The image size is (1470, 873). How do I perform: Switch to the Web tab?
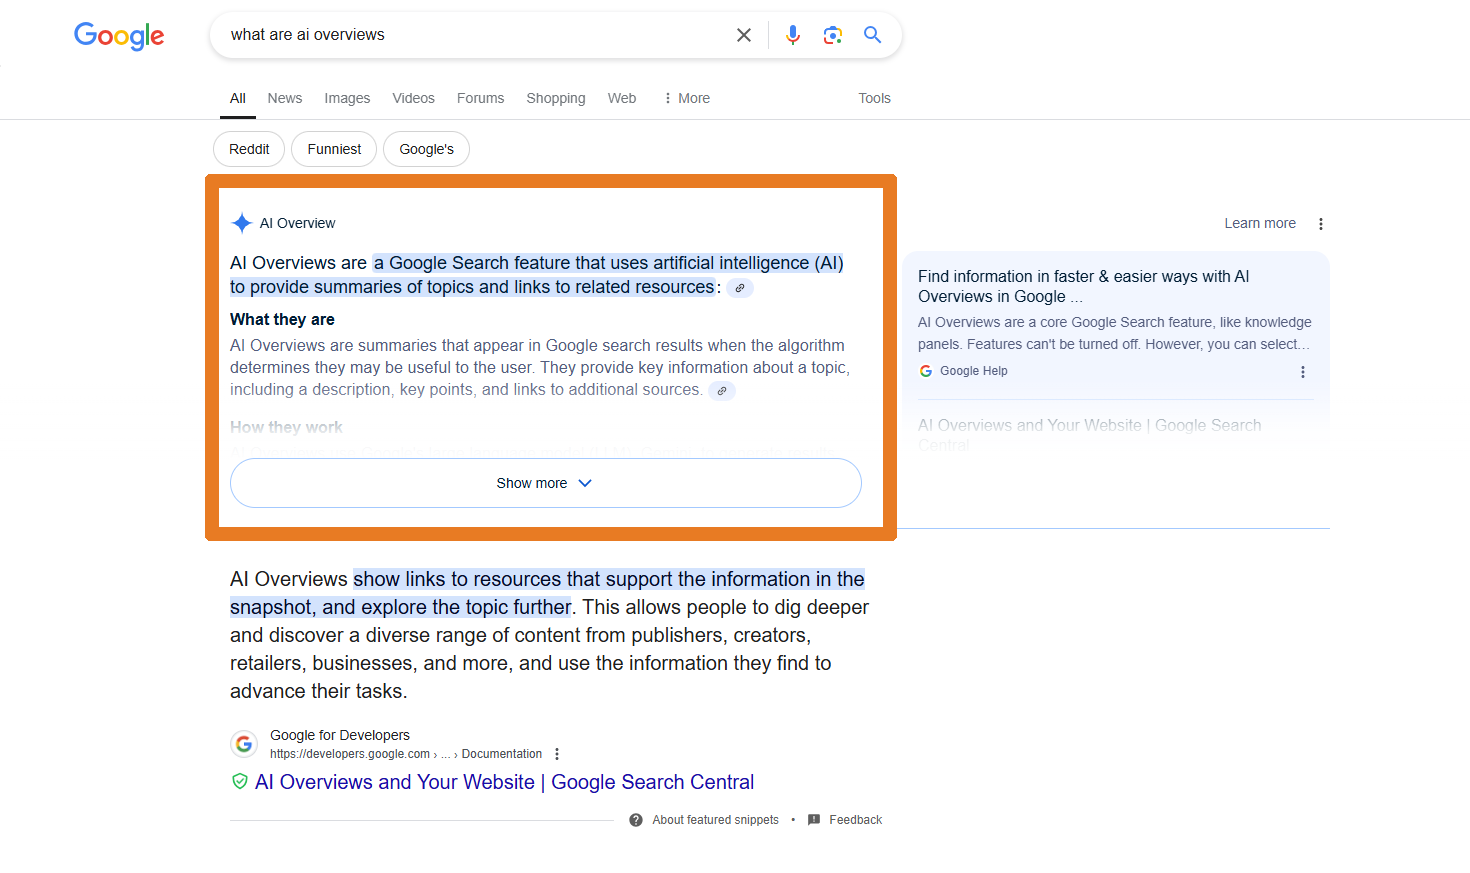pos(622,98)
